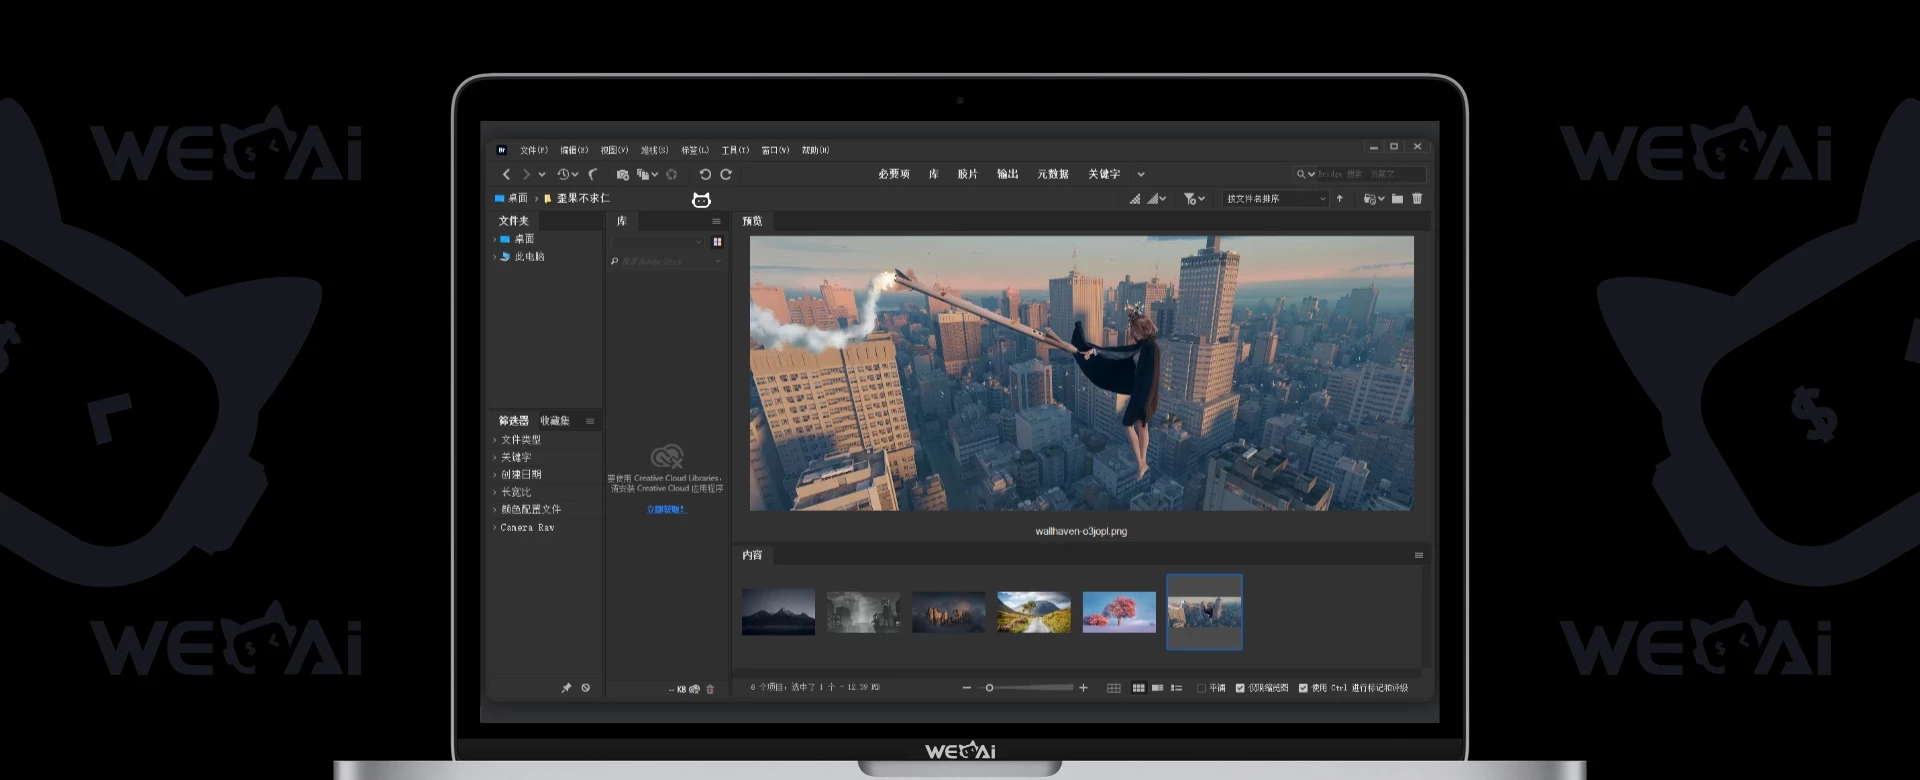This screenshot has height=780, width=1920.
Task: Click the thumbnail quality options icon
Action: pos(1155,199)
